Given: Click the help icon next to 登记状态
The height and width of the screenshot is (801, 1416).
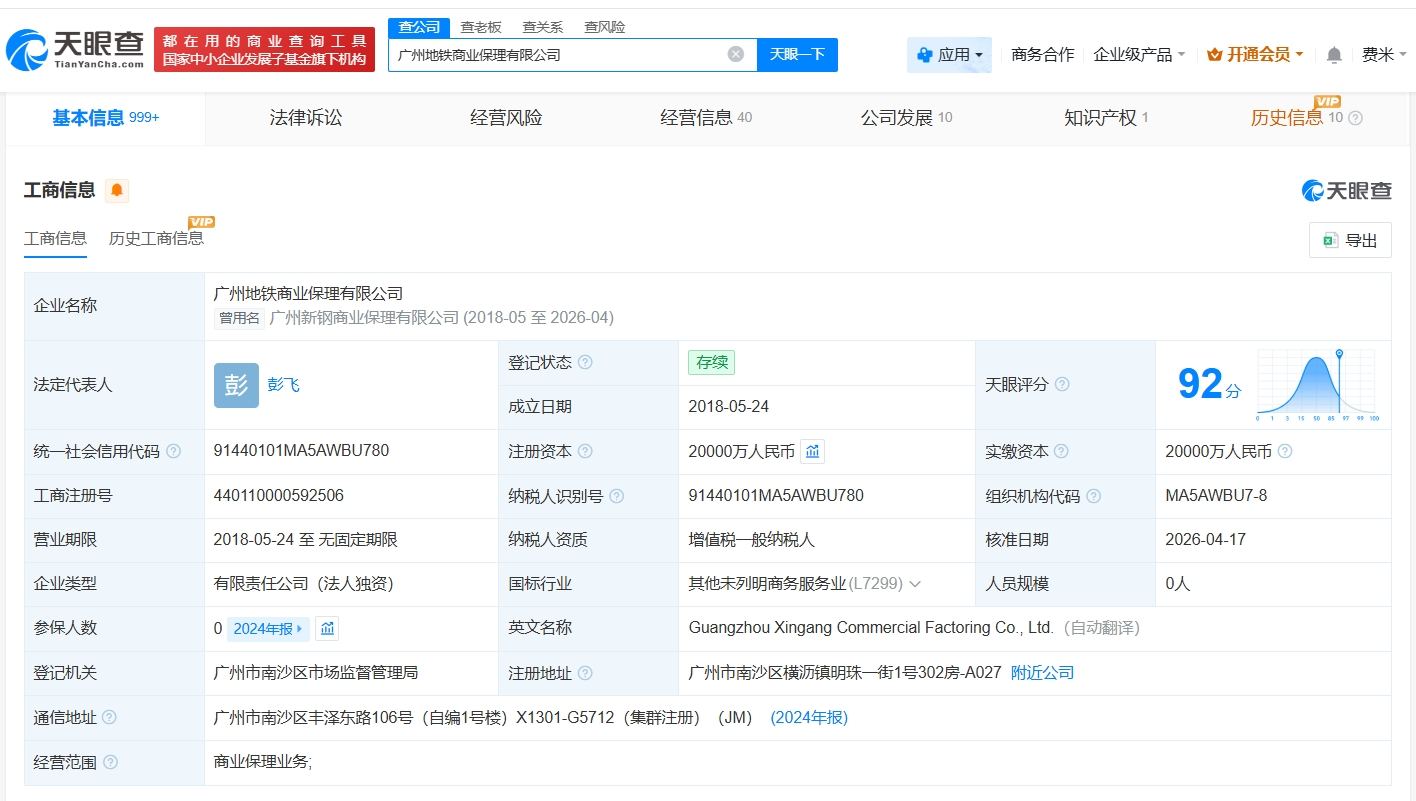Looking at the screenshot, I should (x=585, y=363).
